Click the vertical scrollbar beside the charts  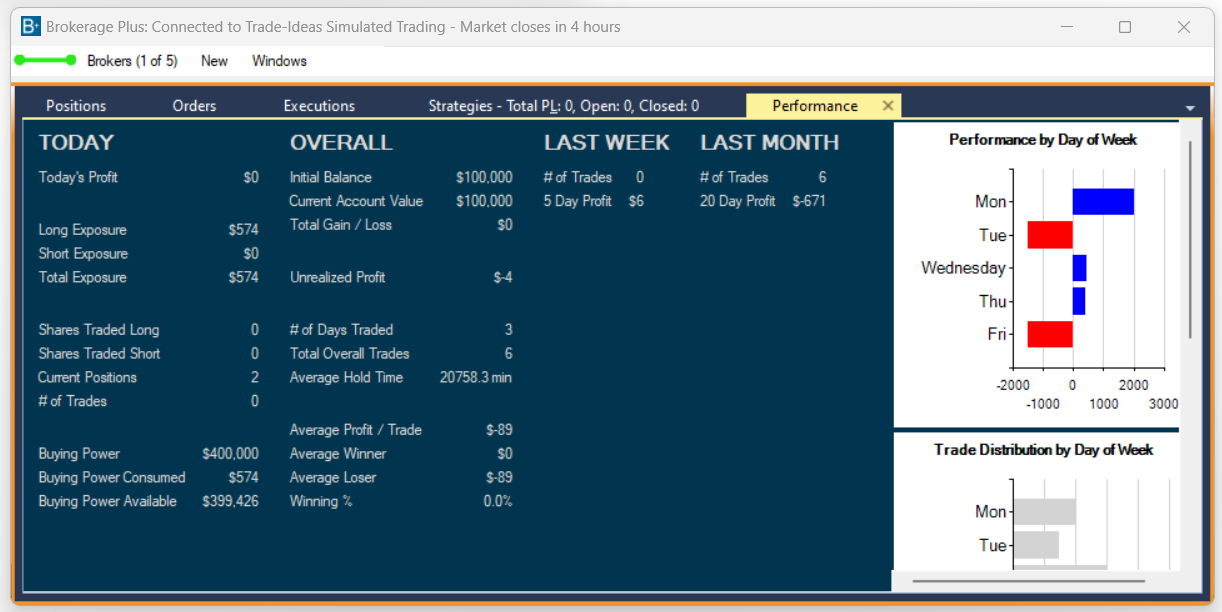tap(1189, 240)
